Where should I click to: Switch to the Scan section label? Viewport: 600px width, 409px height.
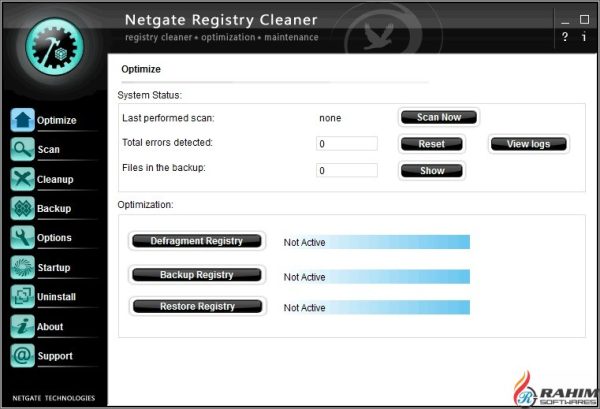coord(49,149)
